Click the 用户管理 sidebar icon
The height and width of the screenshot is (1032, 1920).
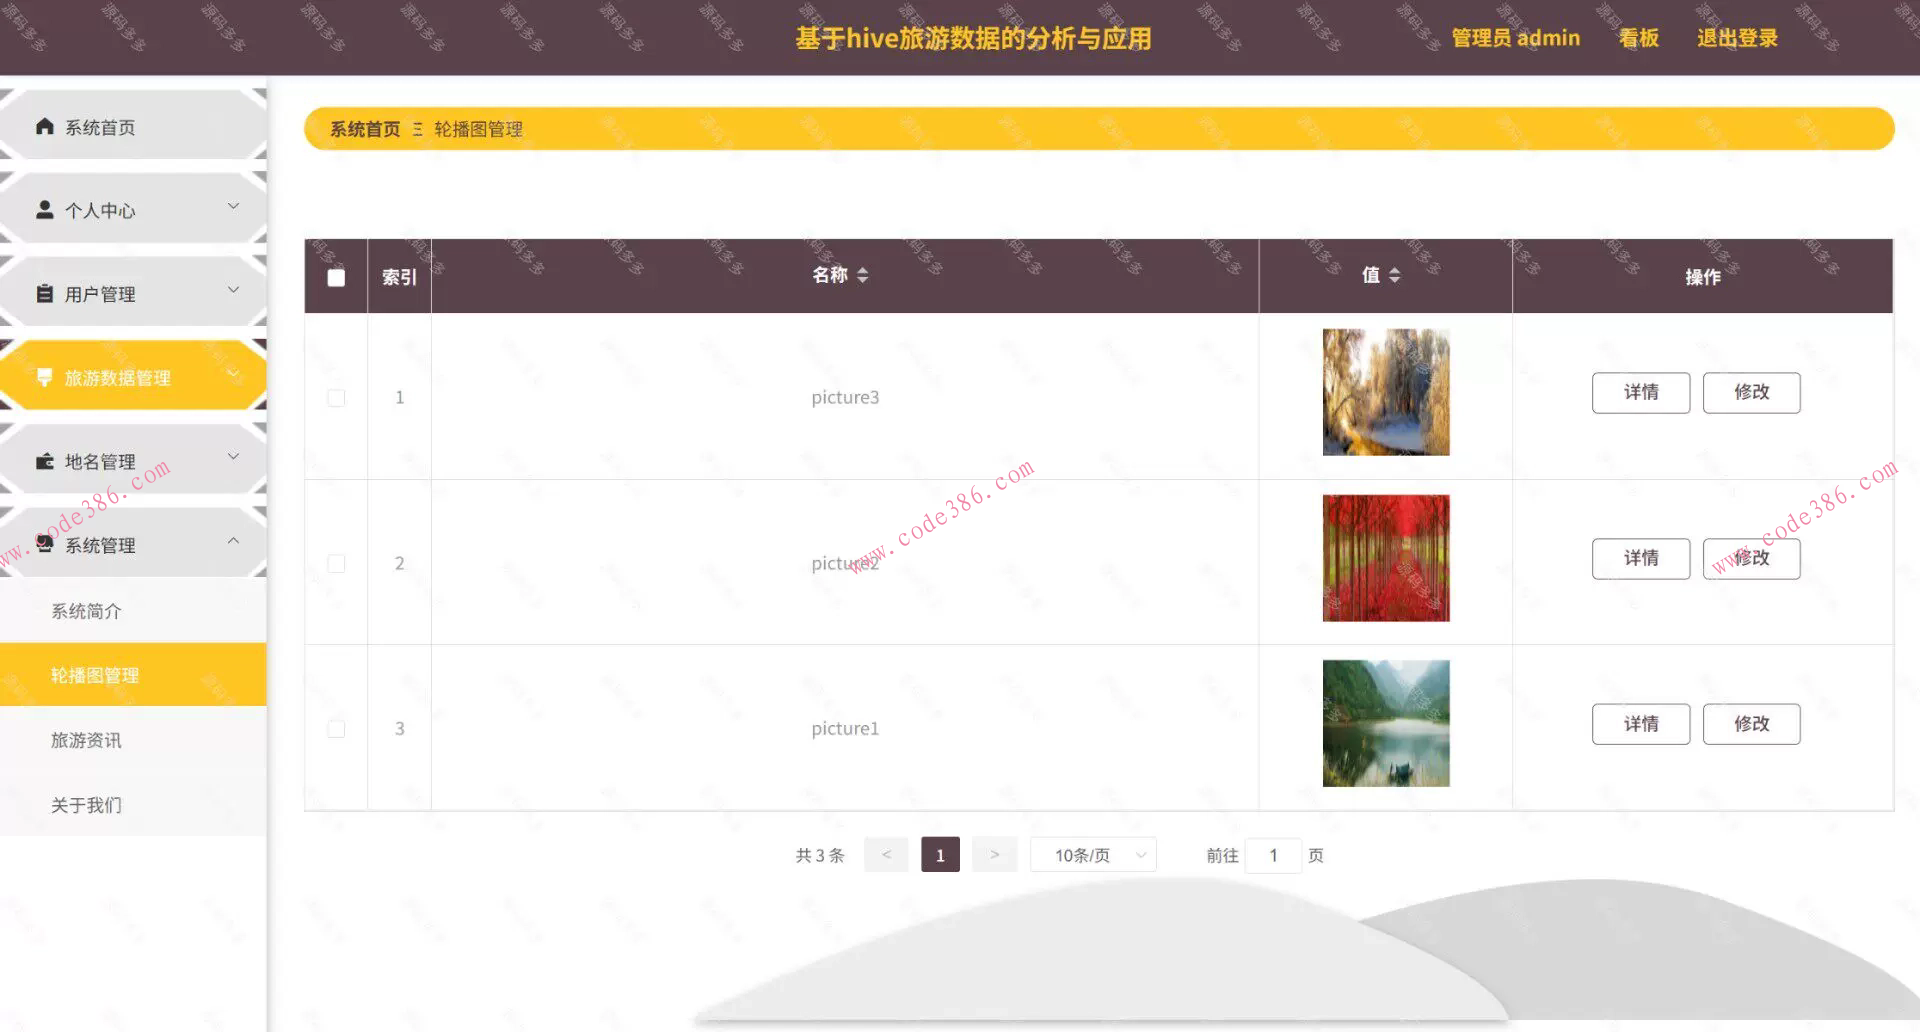44,292
